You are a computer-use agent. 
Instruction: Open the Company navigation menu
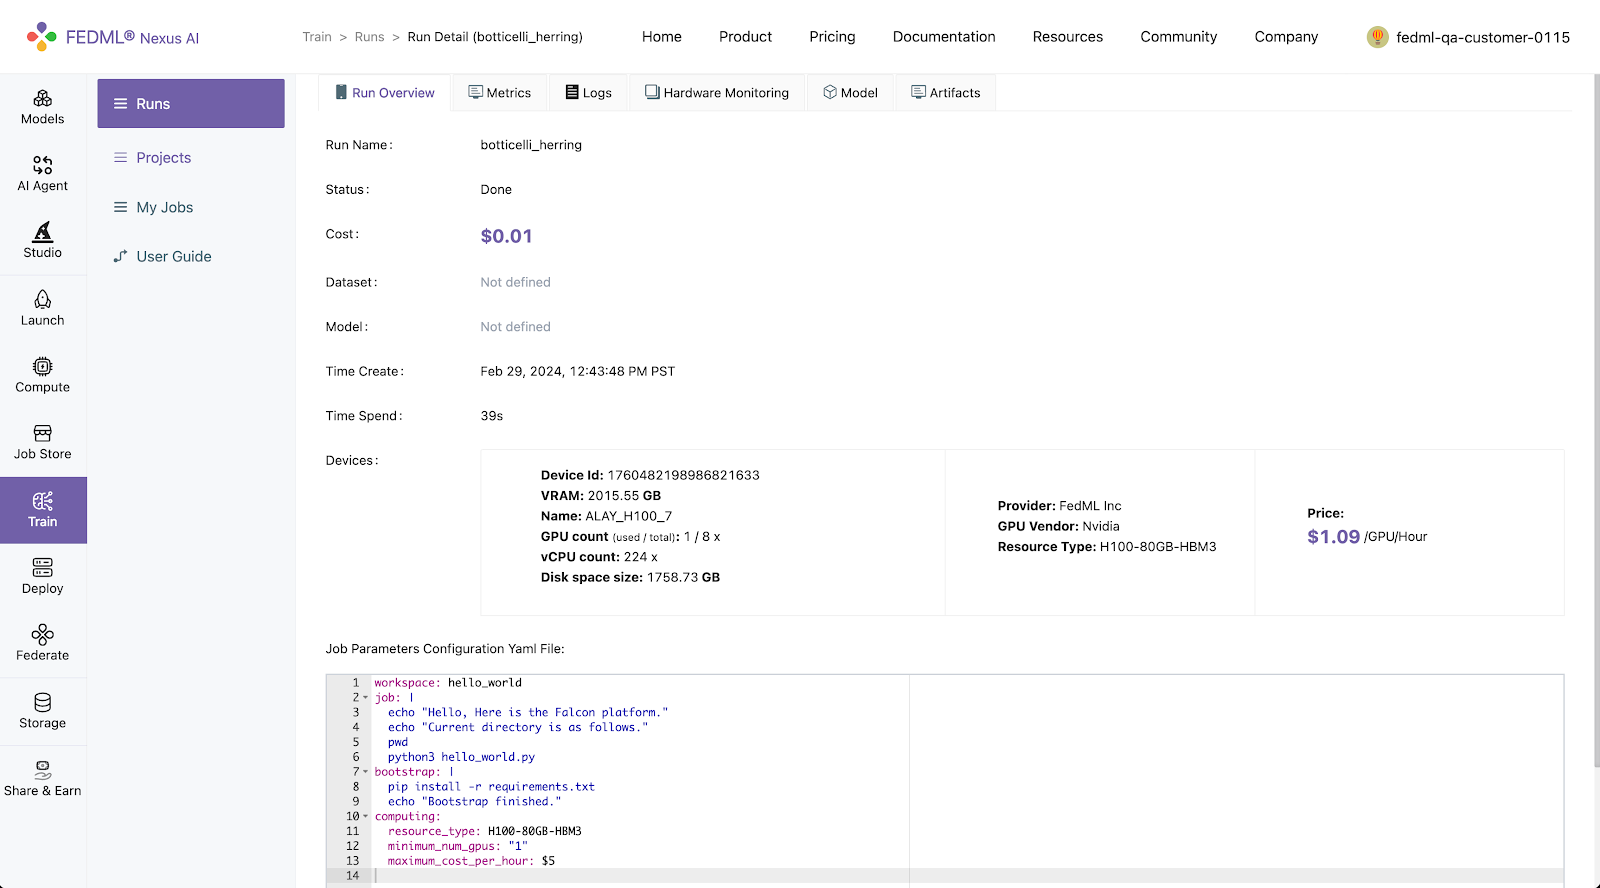[1286, 37]
